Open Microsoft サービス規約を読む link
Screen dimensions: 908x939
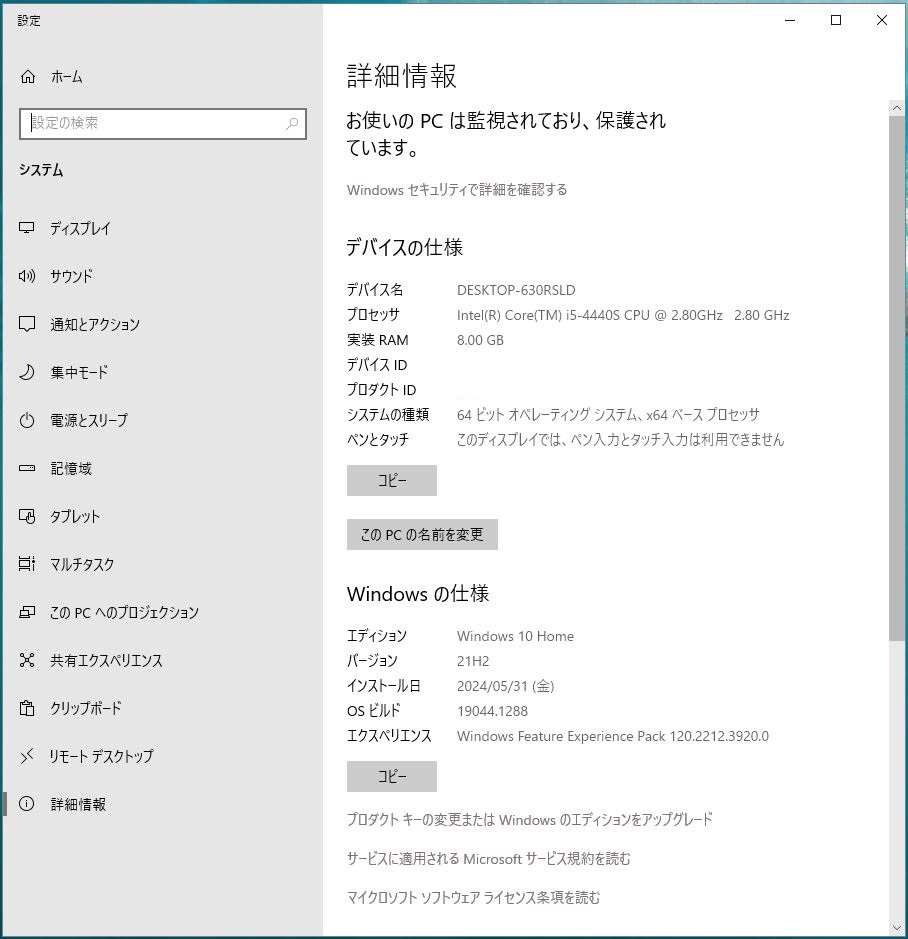(488, 859)
